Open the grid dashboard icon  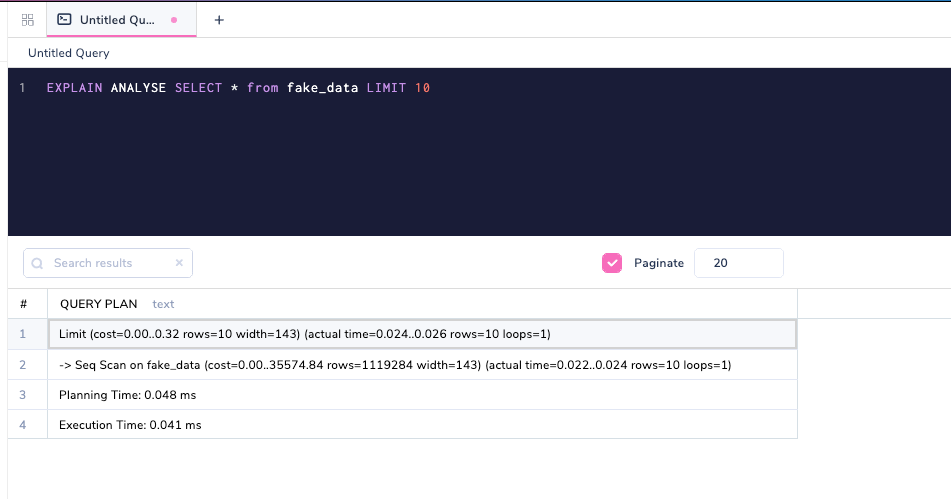coord(28,19)
